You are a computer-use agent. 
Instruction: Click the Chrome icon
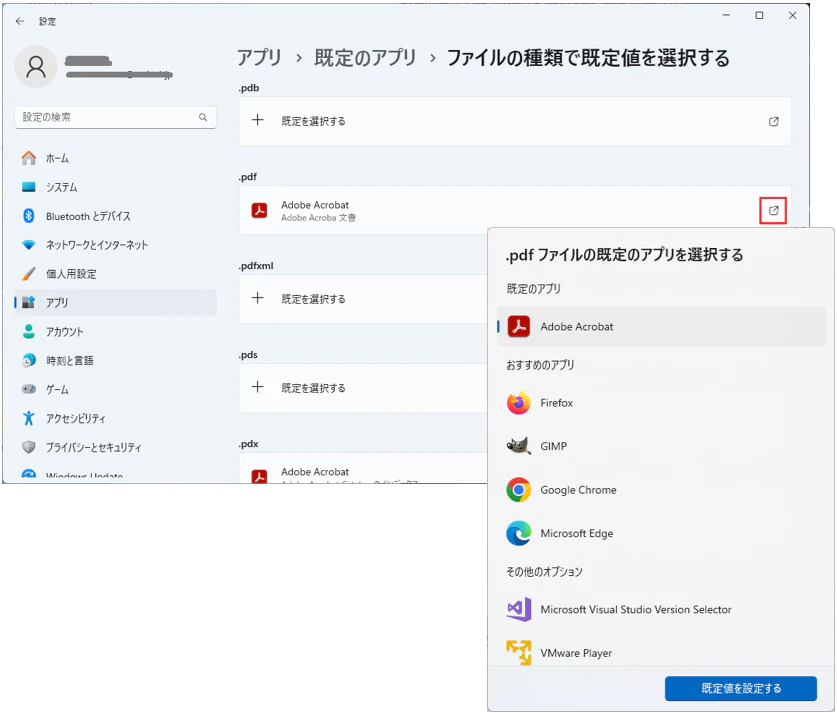[x=518, y=489]
